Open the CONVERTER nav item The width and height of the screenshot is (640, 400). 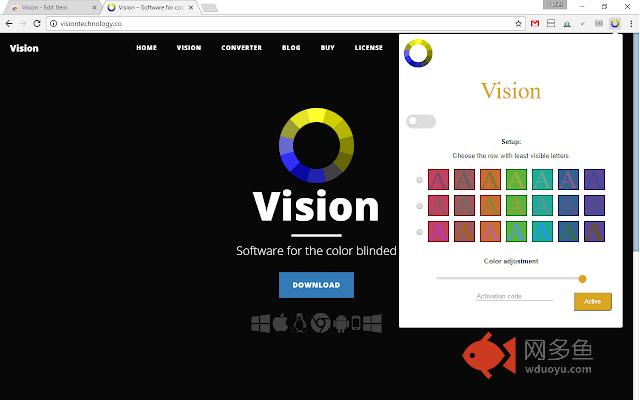tap(242, 48)
